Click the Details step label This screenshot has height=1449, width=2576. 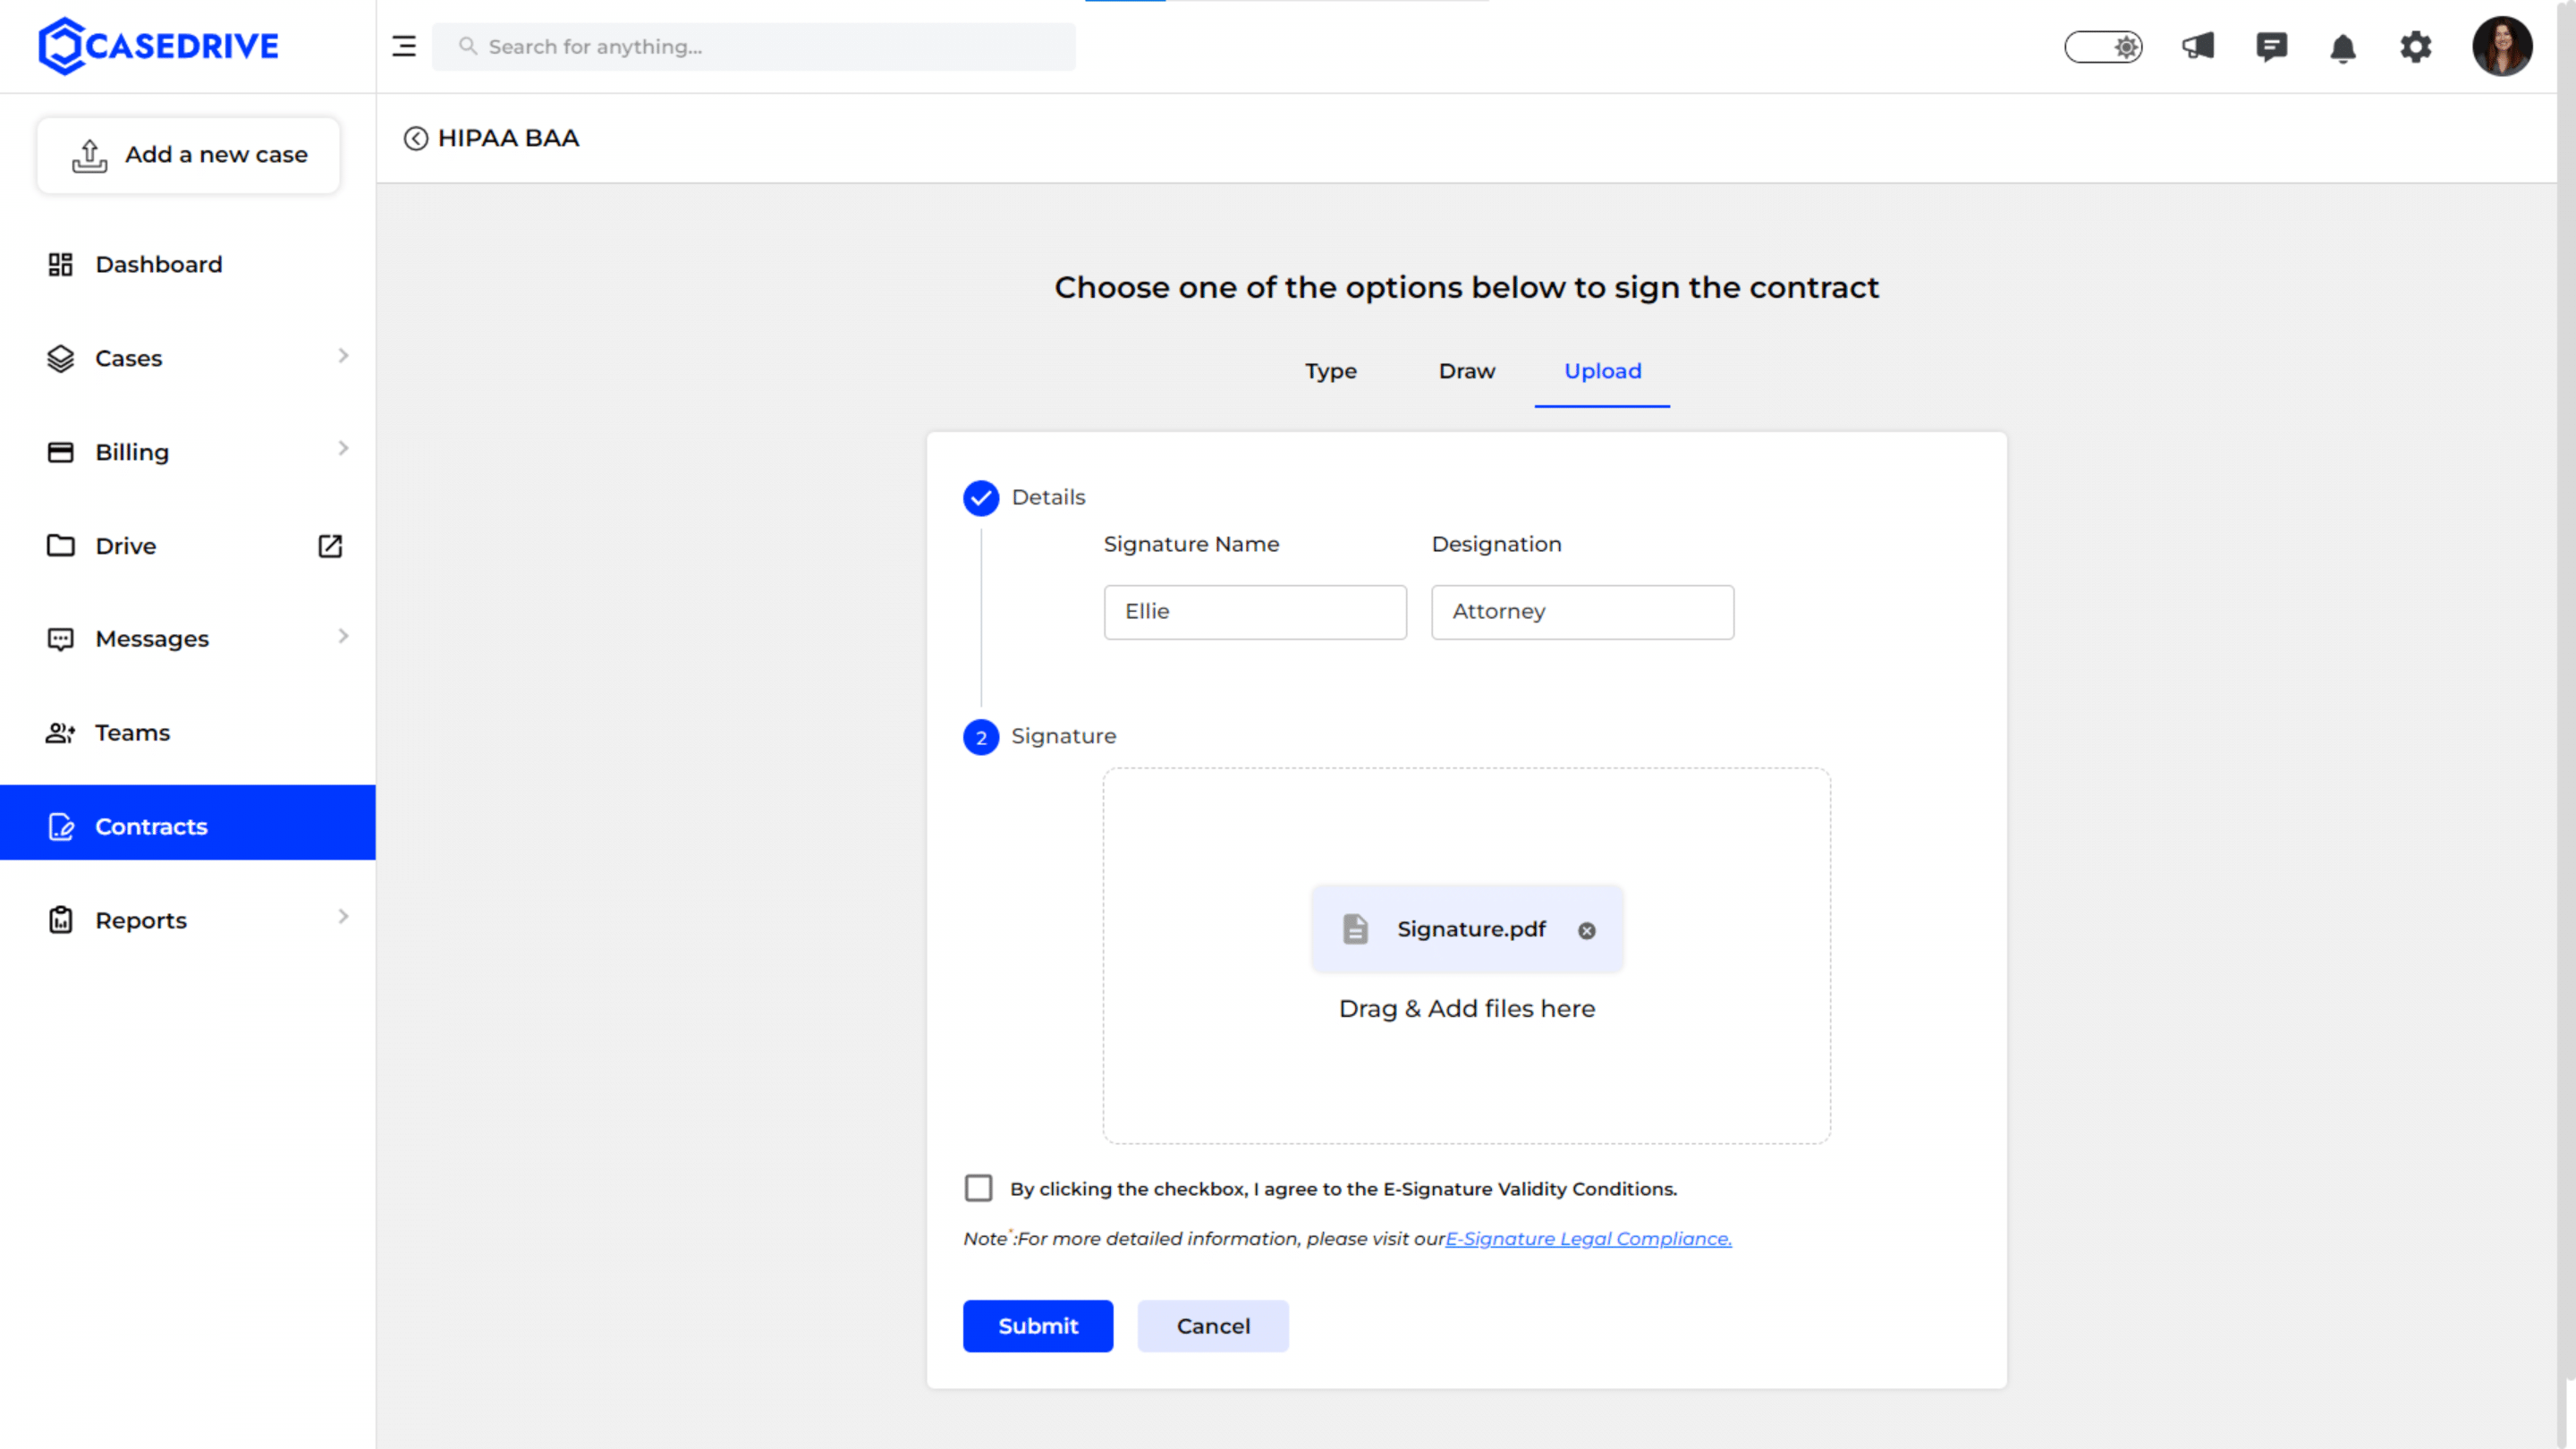point(1048,497)
